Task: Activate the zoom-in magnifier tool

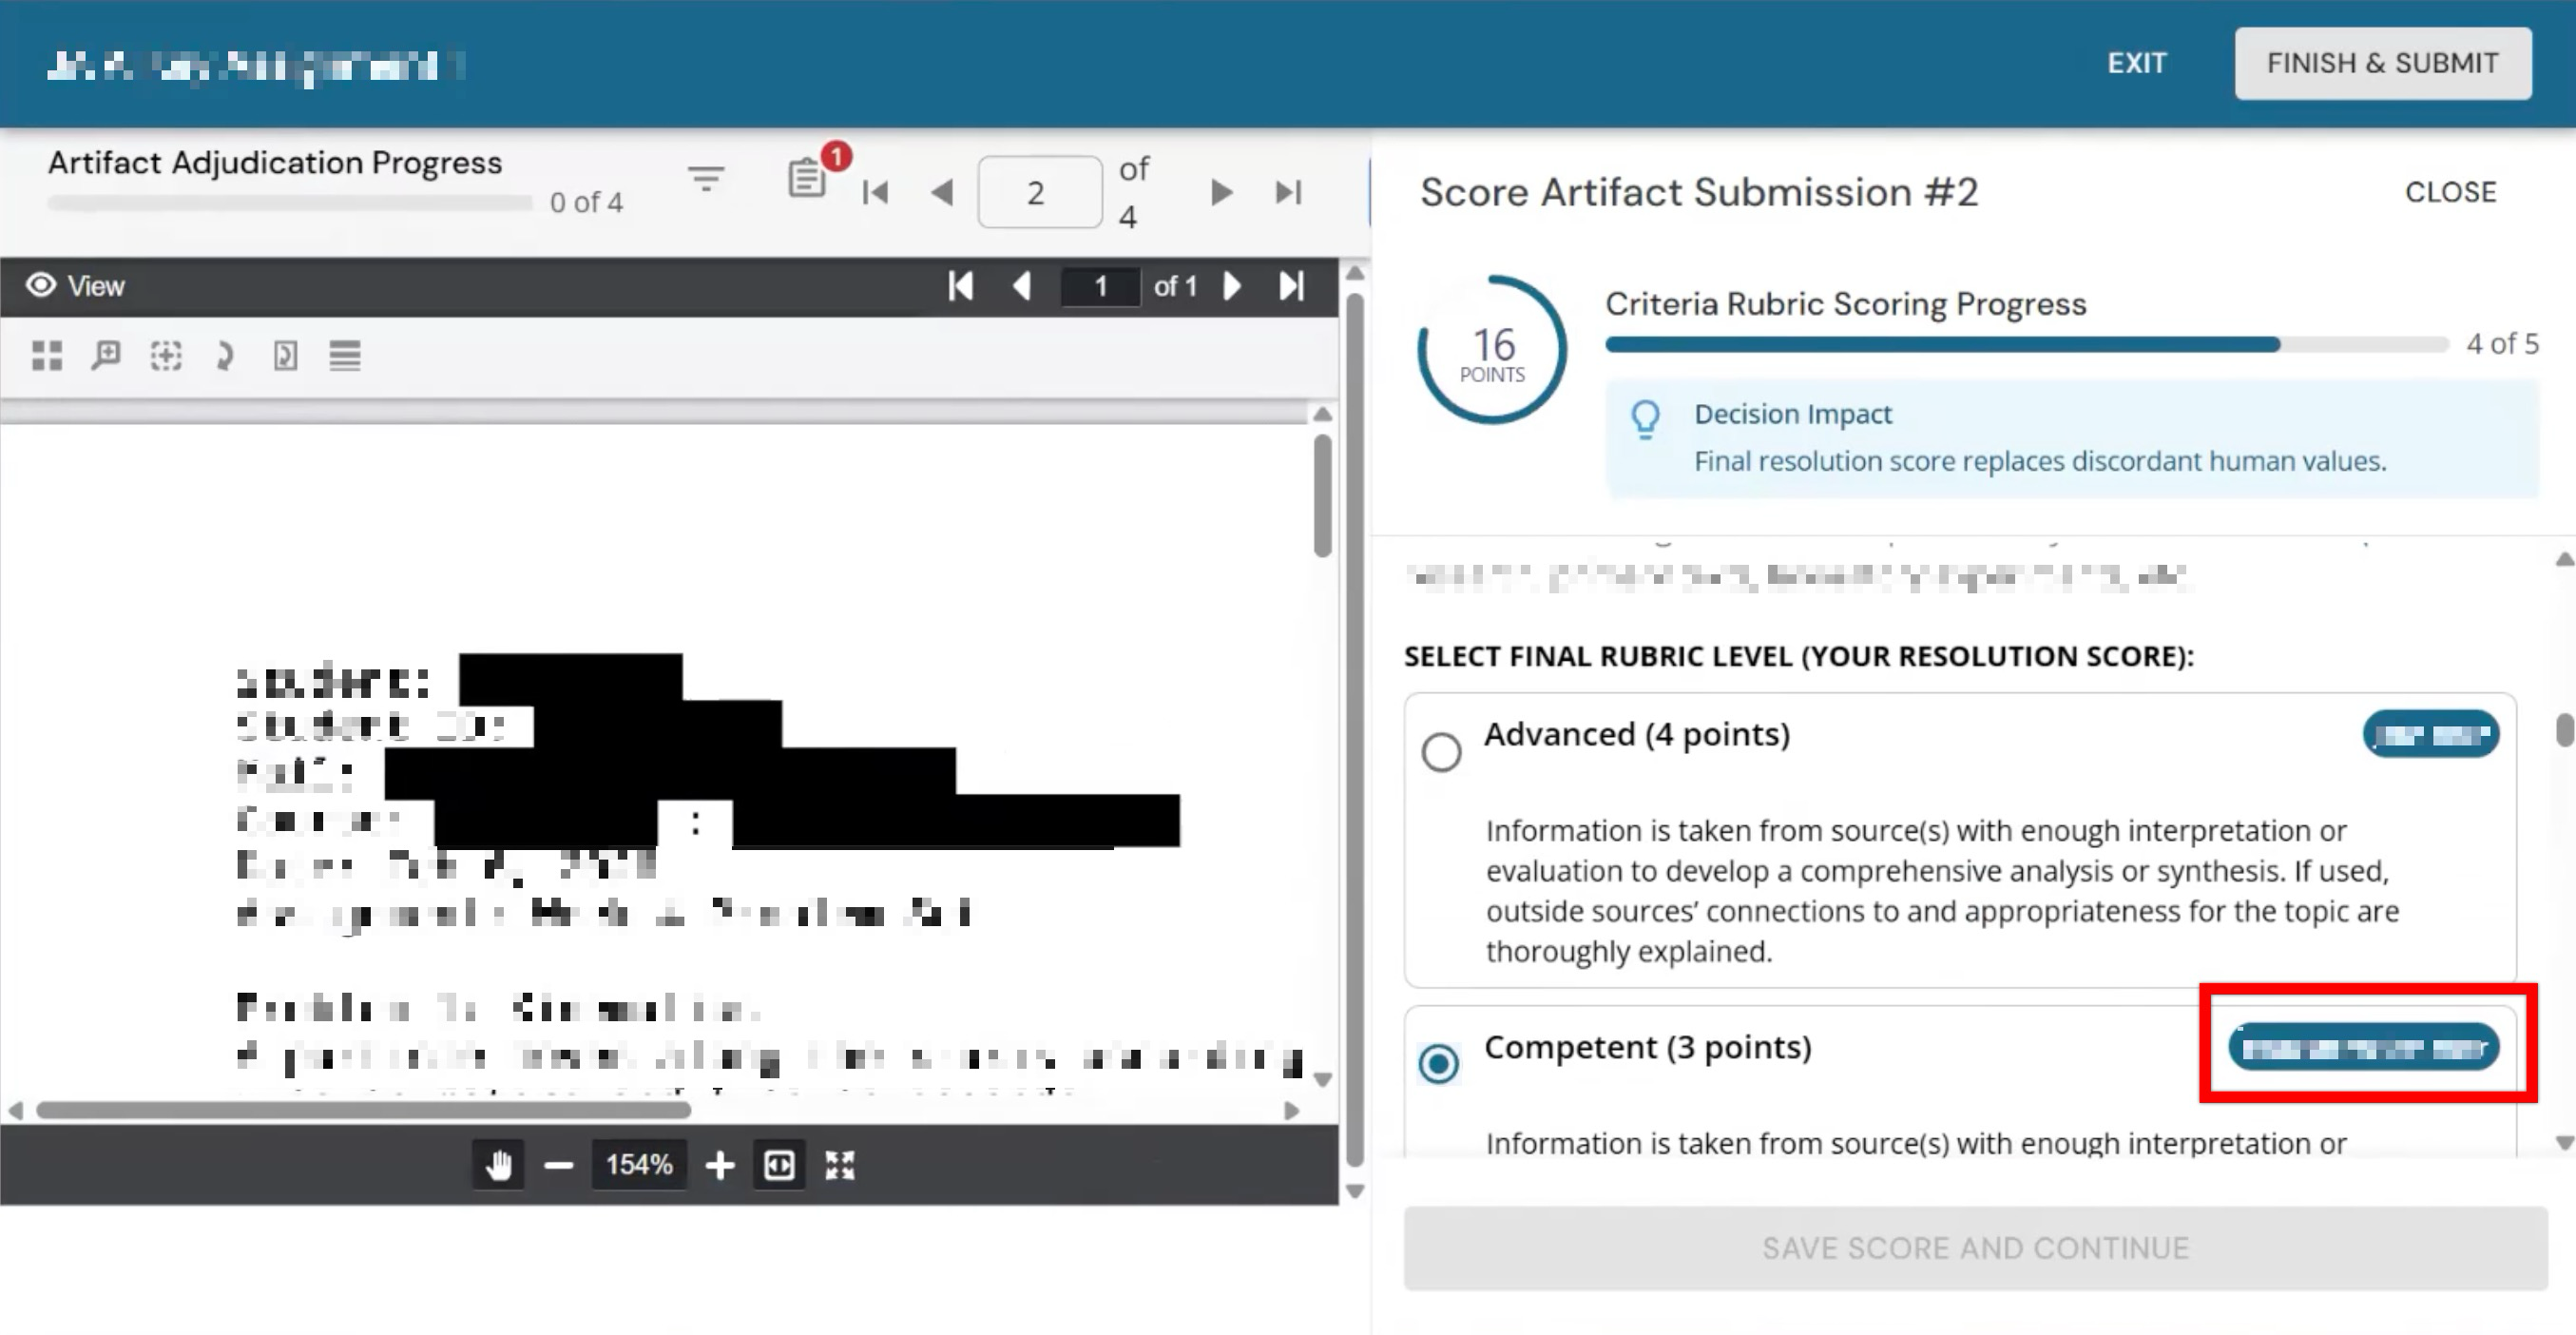Action: point(106,355)
